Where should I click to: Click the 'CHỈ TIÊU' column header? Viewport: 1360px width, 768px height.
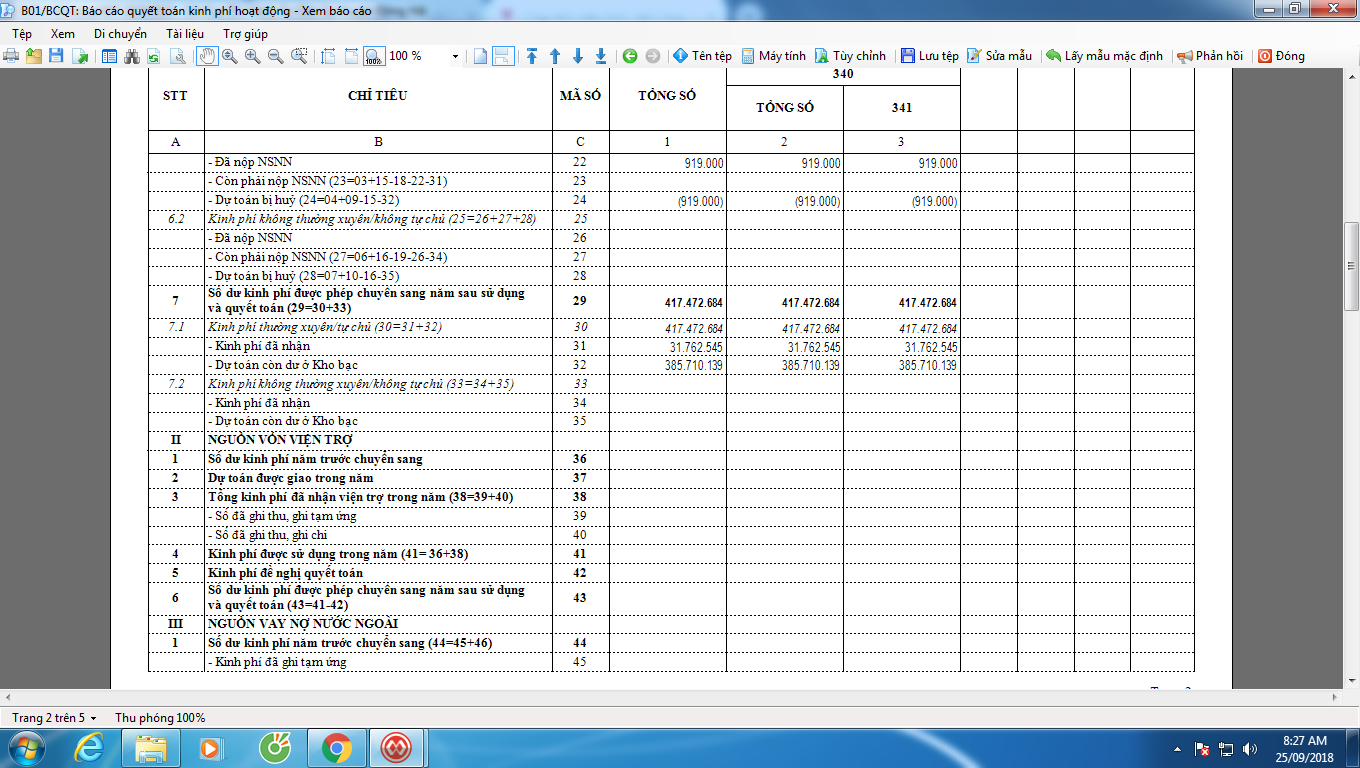[x=378, y=96]
